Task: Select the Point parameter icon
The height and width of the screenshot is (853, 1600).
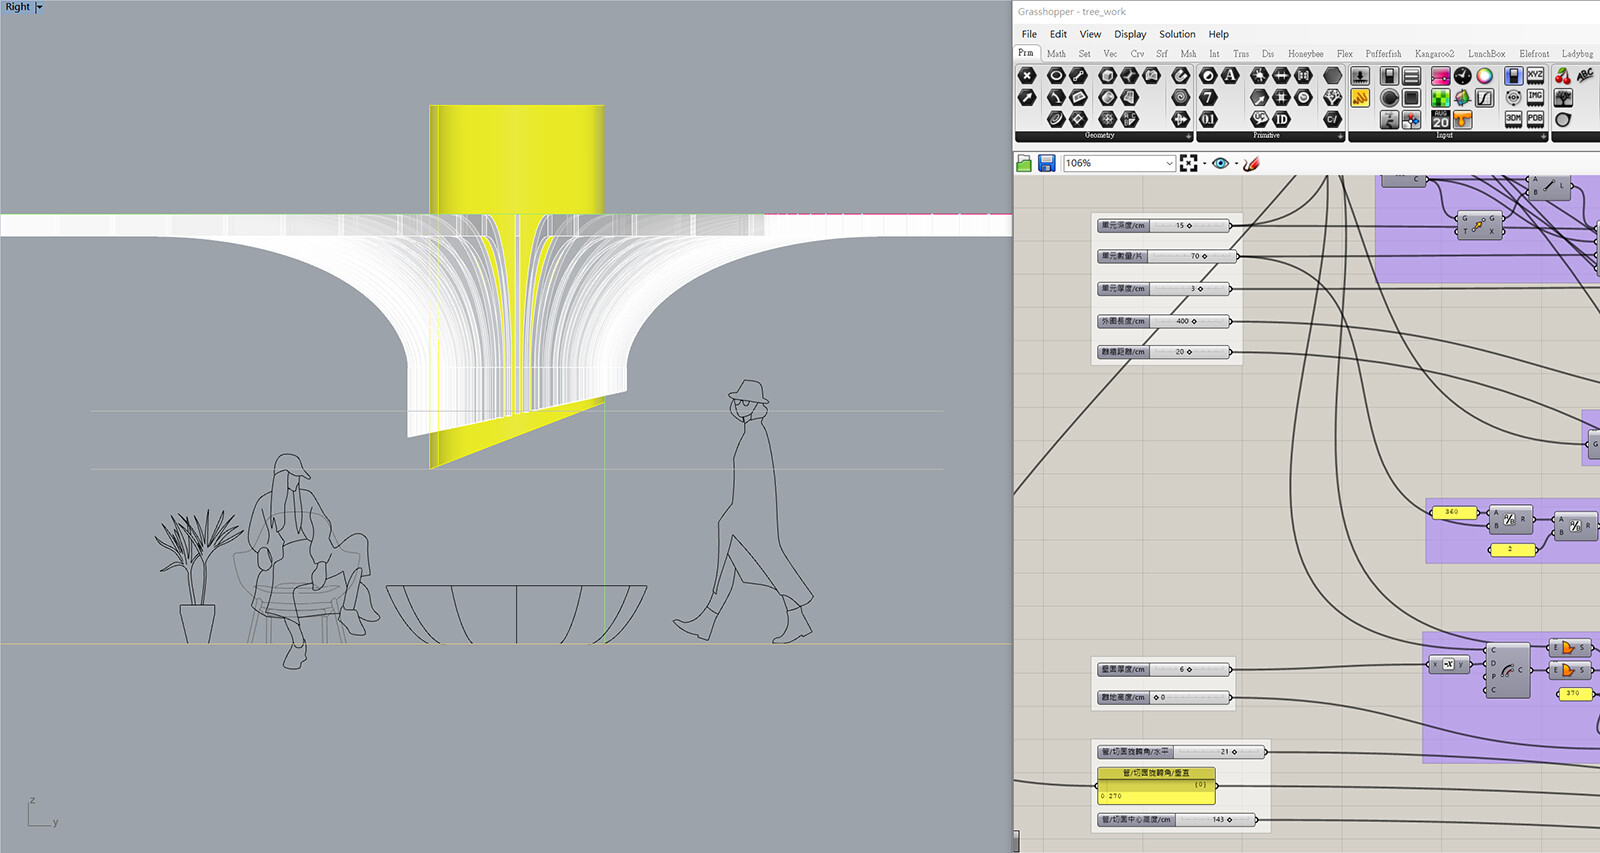Action: [x=1027, y=75]
